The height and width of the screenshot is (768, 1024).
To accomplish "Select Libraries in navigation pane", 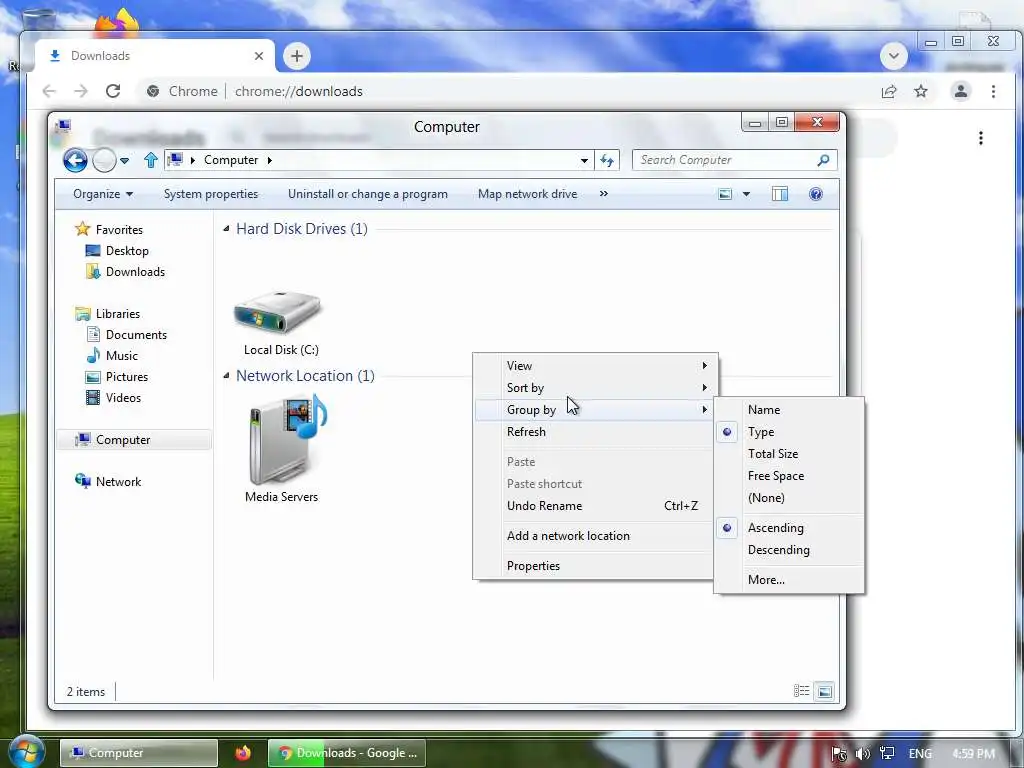I will pyautogui.click(x=118, y=313).
